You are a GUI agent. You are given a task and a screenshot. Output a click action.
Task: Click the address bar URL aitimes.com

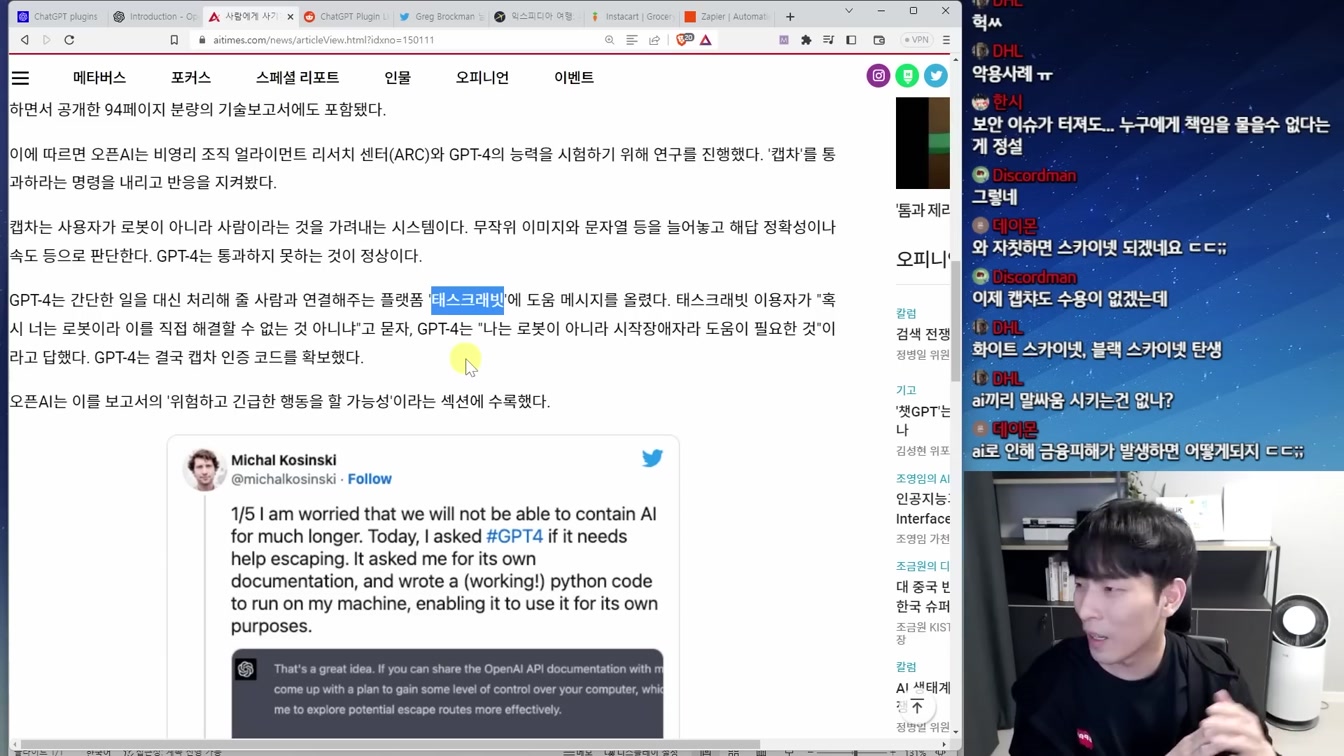point(324,40)
